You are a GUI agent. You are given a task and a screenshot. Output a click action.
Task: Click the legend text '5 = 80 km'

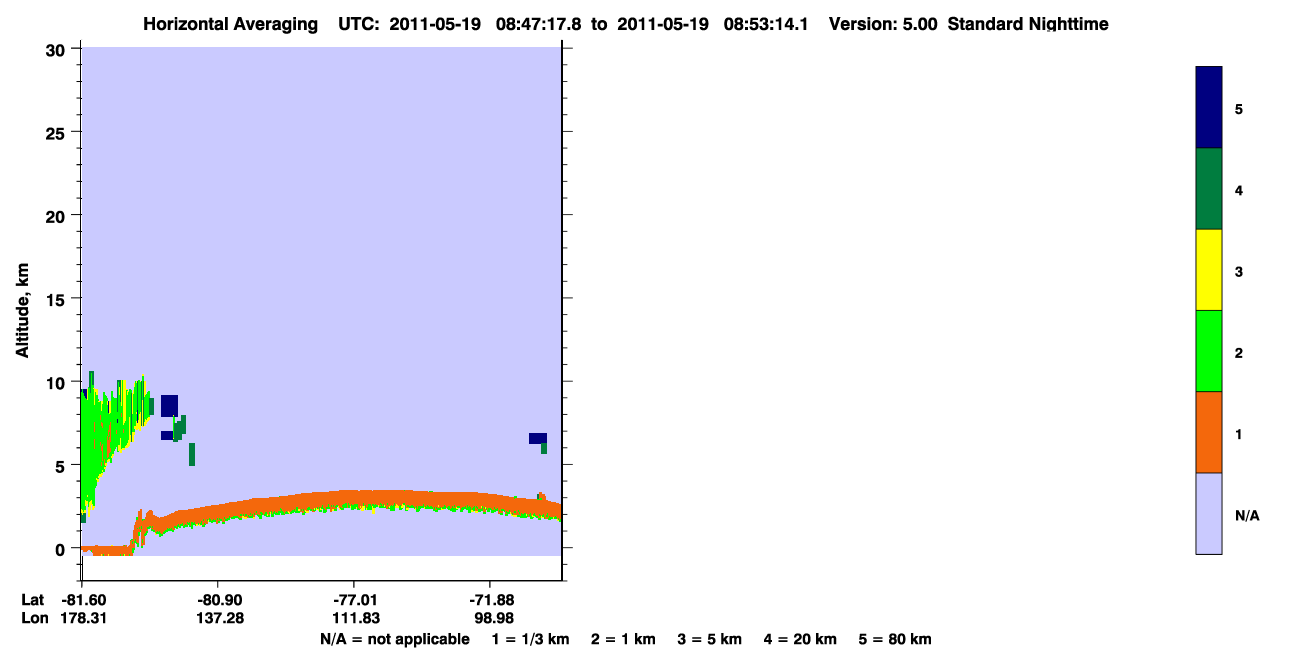[895, 639]
